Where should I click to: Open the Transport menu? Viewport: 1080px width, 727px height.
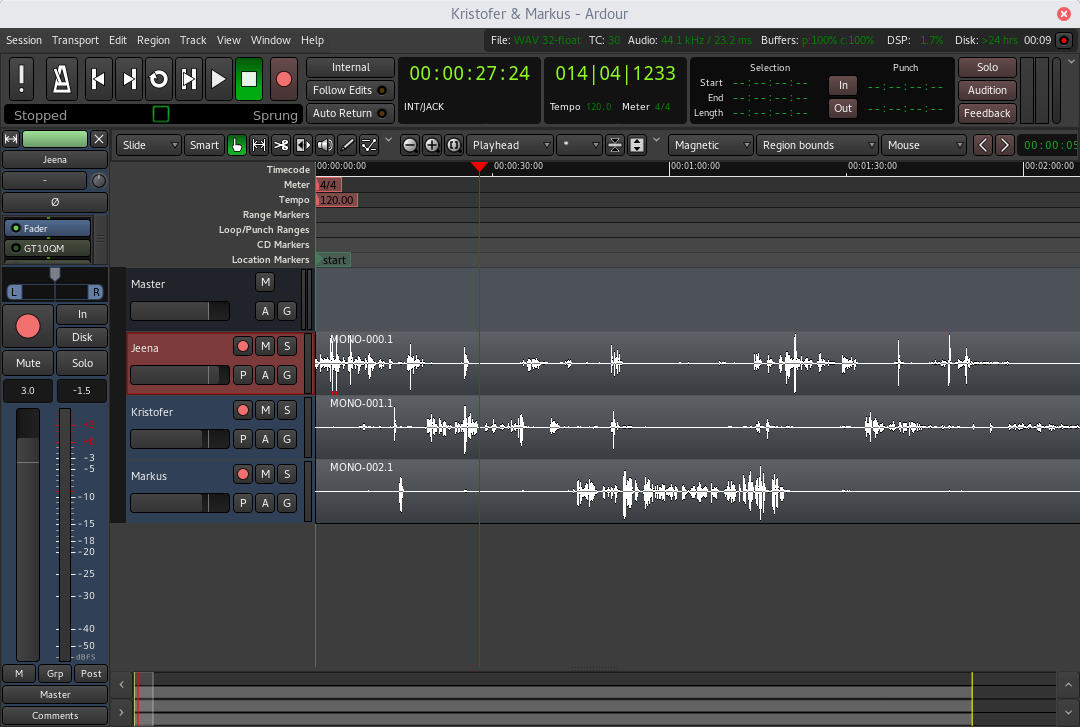click(x=75, y=40)
